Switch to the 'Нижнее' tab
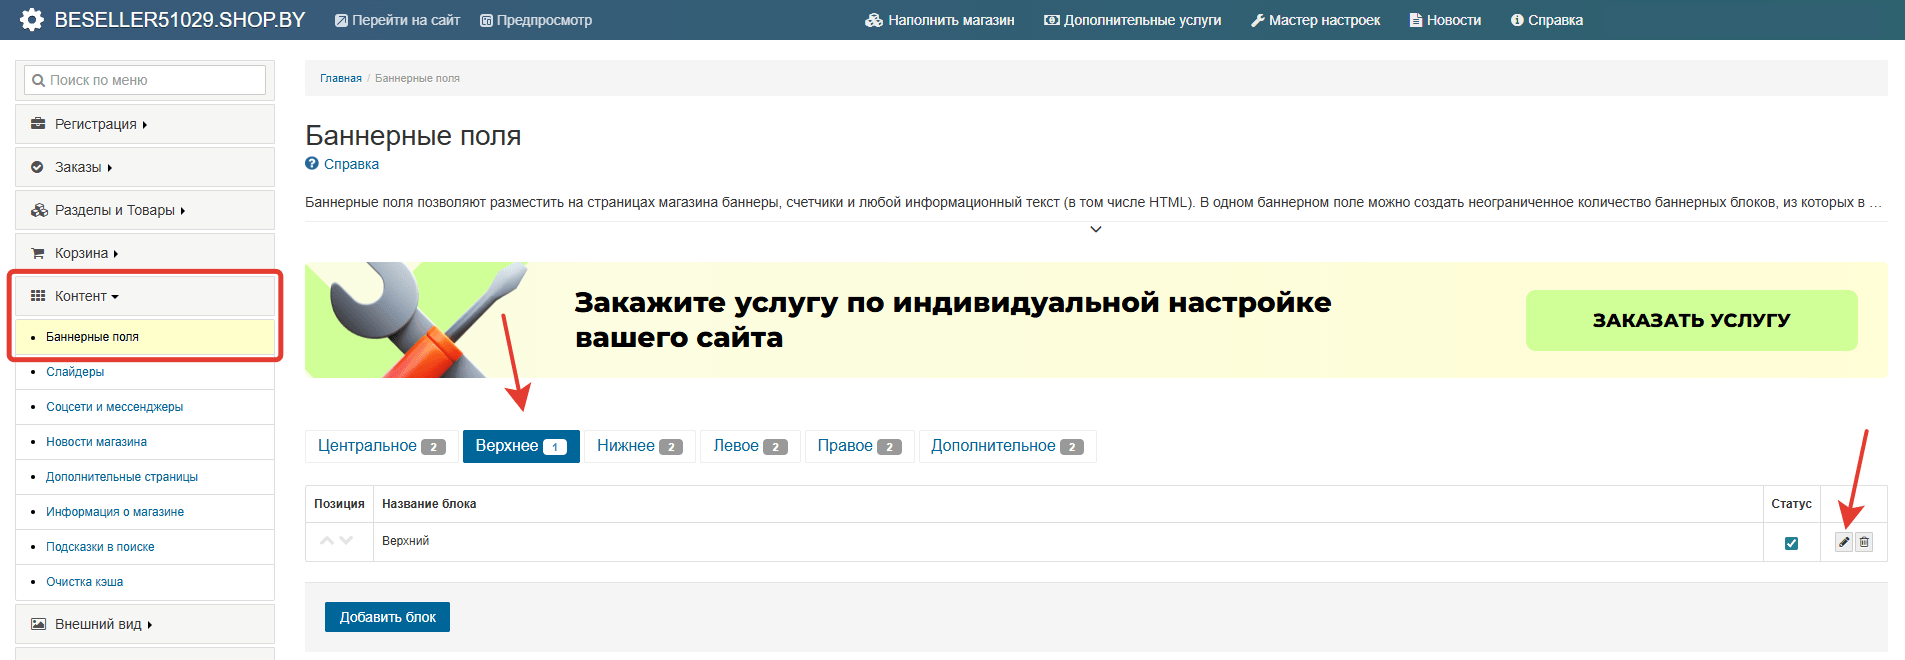Image resolution: width=1905 pixels, height=660 pixels. click(640, 446)
